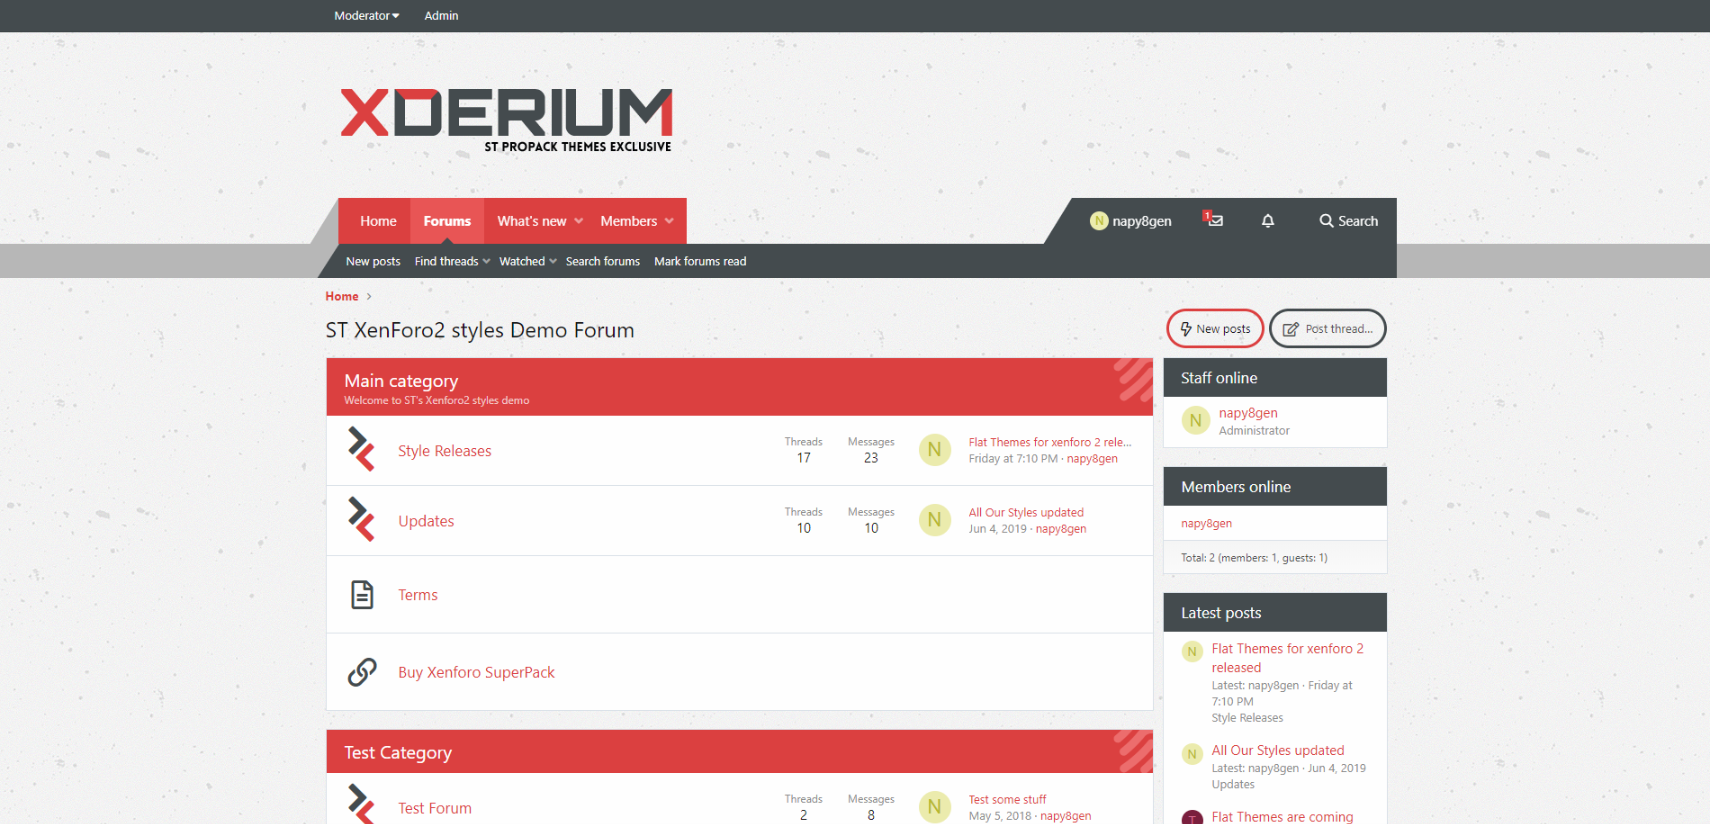Click napy8gen avatar in Staff online block
Screen dimensions: 1710x824
click(1196, 421)
